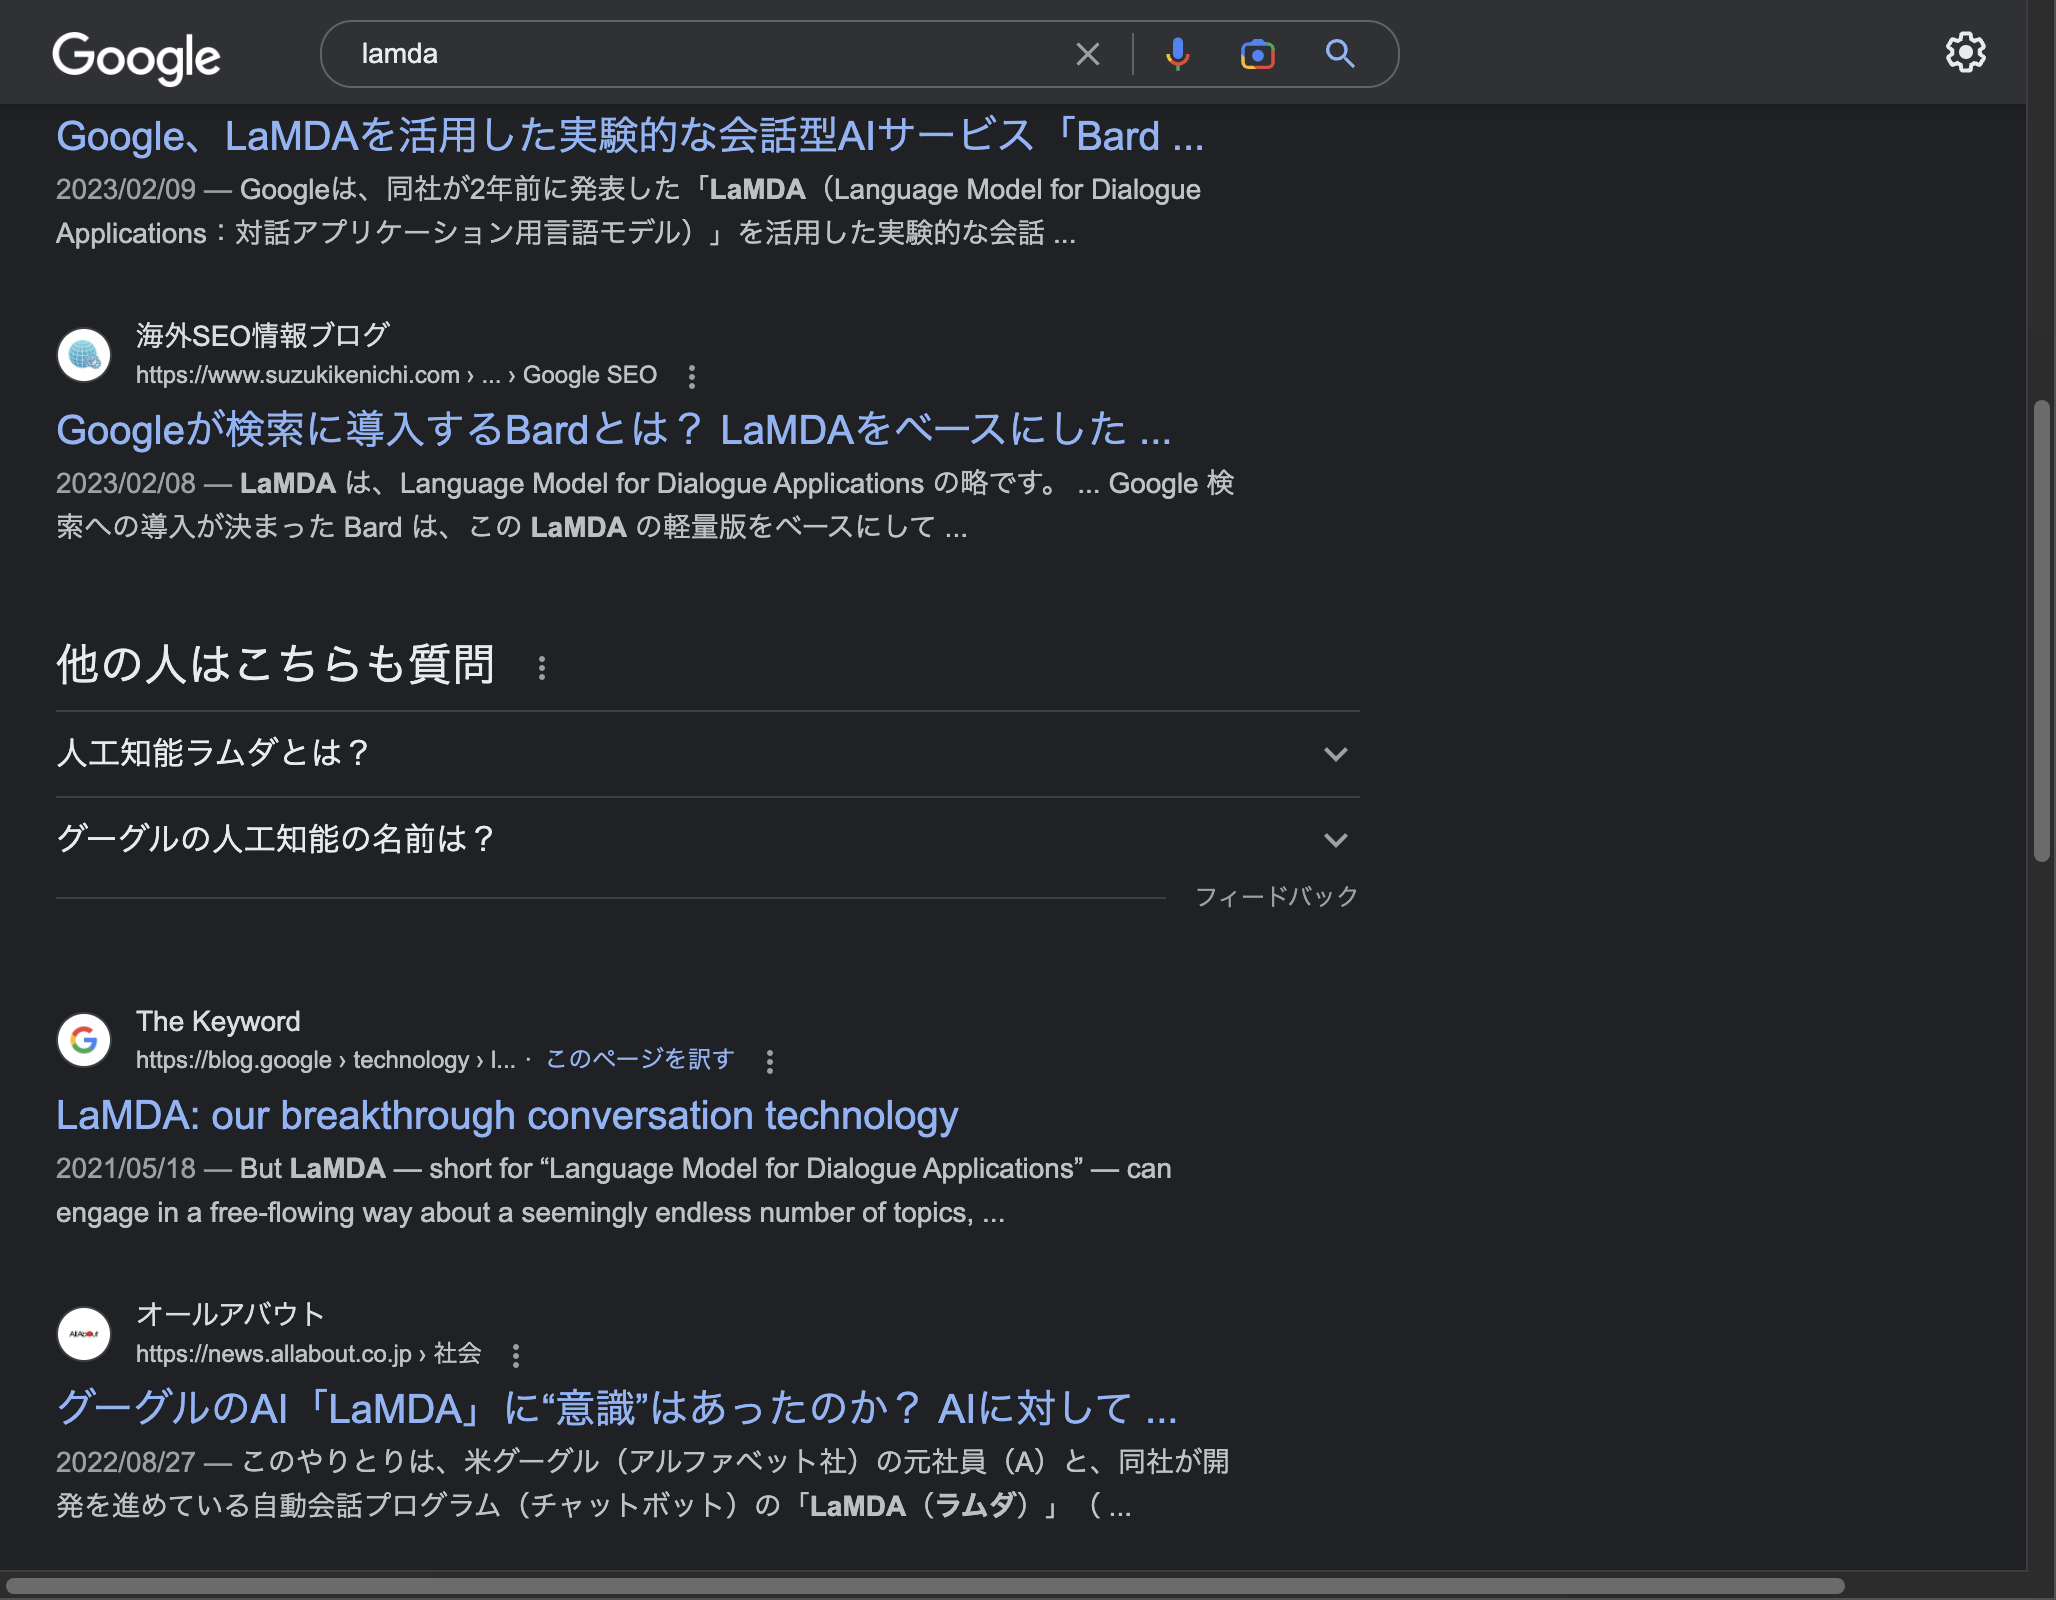Image resolution: width=2056 pixels, height=1600 pixels.
Task: Click the 他の人はこちらも質問 heading
Action: 276,665
